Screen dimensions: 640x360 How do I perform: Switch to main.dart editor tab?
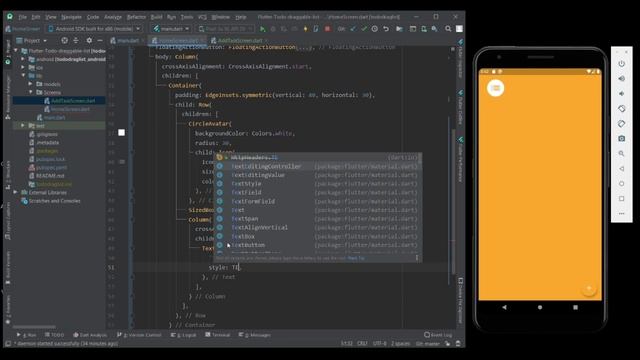pos(127,40)
